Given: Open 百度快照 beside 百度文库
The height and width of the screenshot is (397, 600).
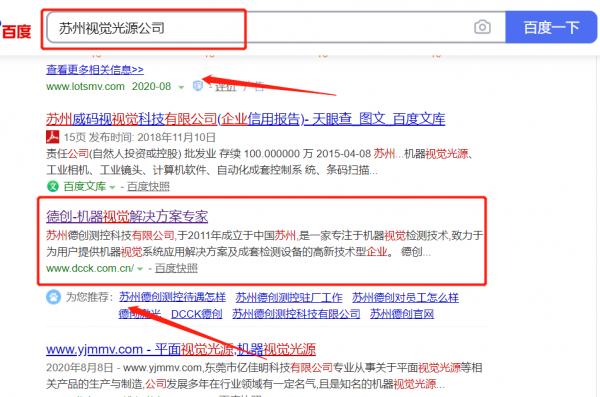Looking at the screenshot, I should [x=148, y=186].
